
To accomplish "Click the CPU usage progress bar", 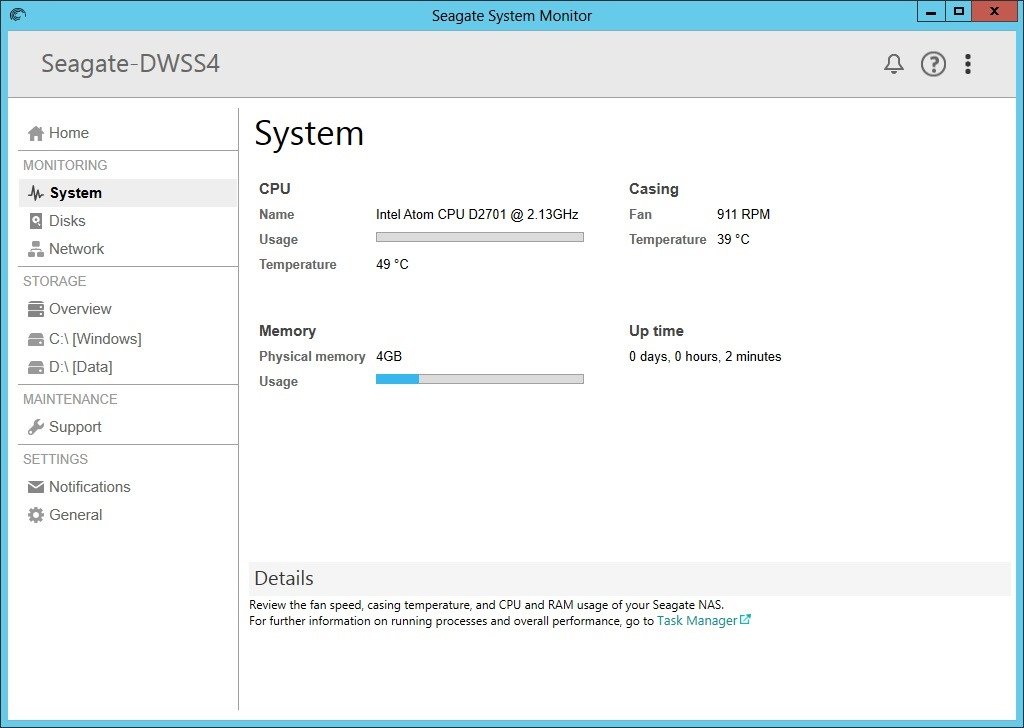I will pyautogui.click(x=480, y=238).
